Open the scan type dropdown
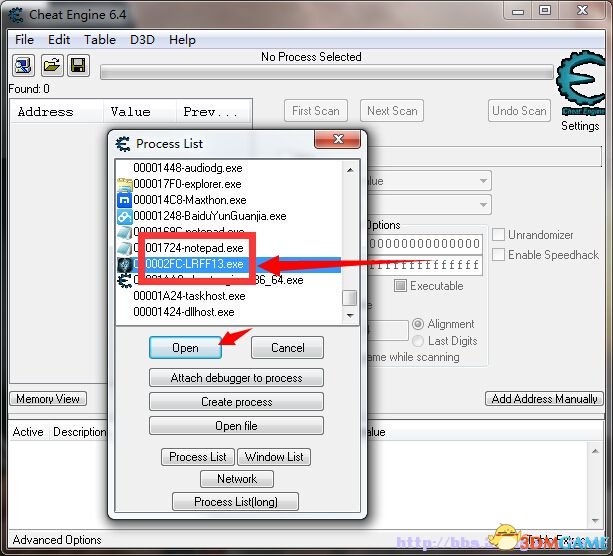The image size is (613, 556). tap(483, 181)
